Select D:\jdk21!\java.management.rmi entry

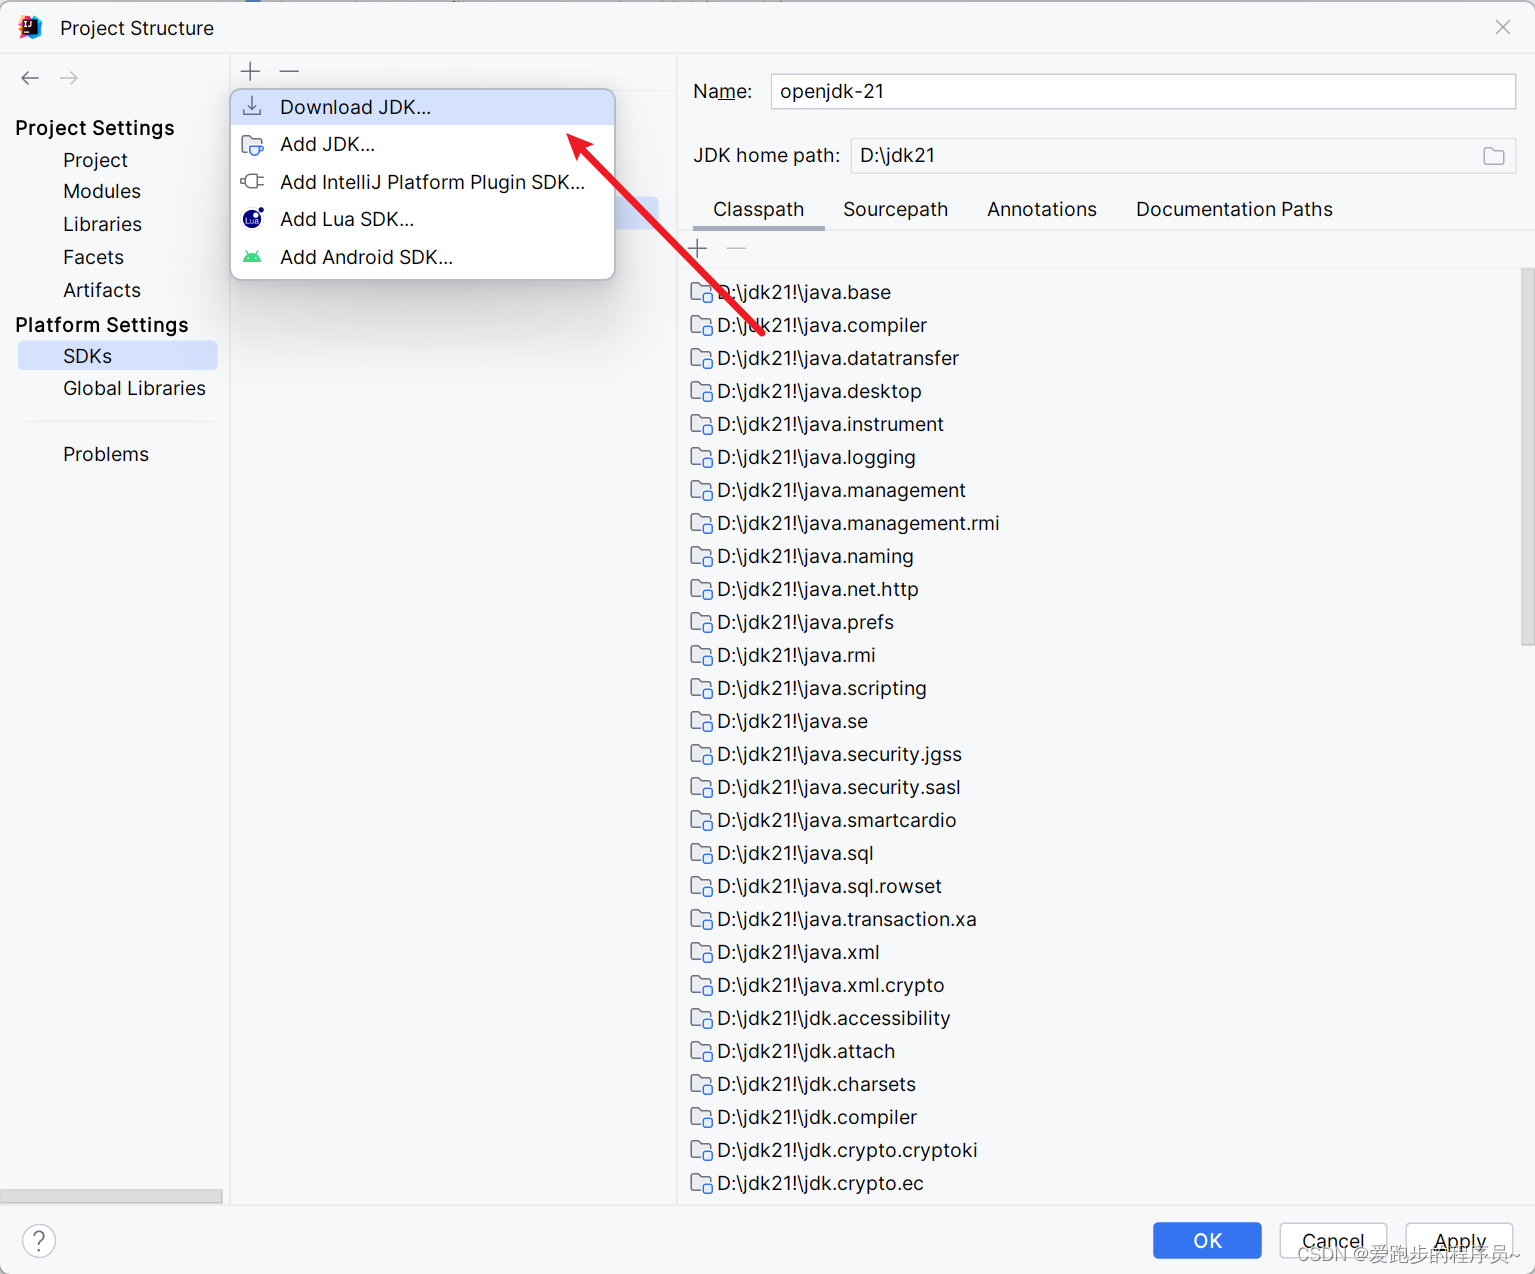(858, 524)
